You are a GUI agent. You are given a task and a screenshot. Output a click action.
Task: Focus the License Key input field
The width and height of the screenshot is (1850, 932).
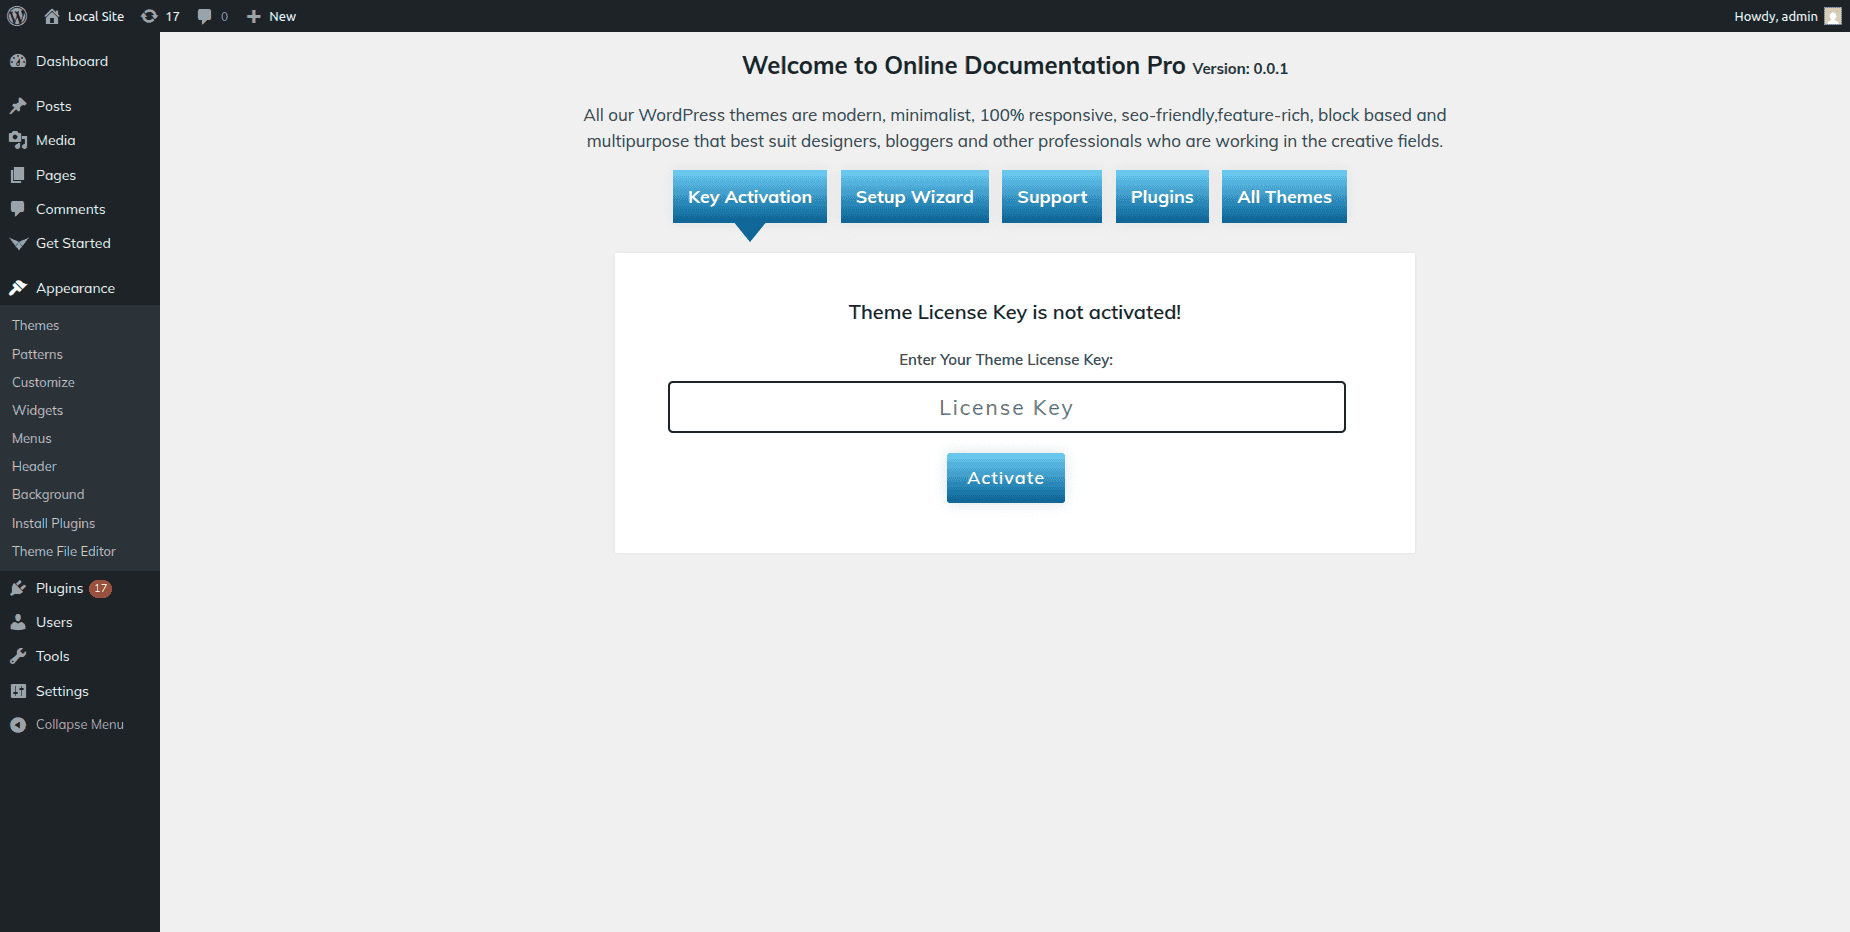point(1006,407)
